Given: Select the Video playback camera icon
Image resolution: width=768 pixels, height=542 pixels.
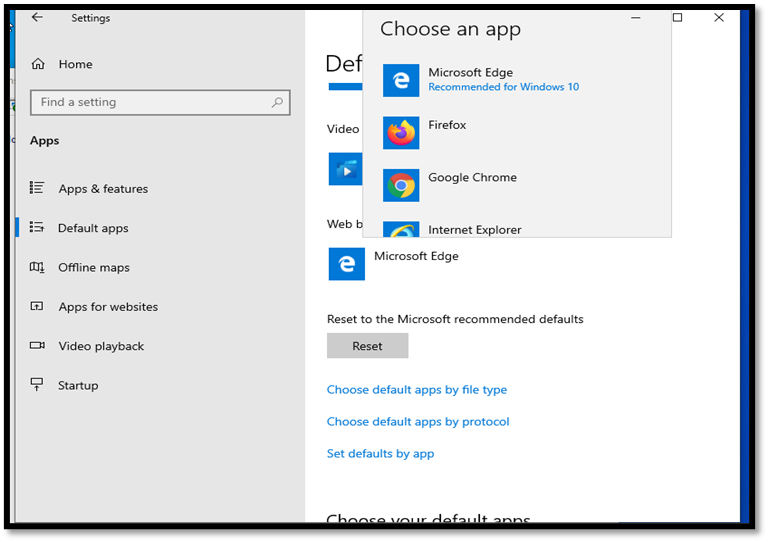Looking at the screenshot, I should [x=37, y=345].
